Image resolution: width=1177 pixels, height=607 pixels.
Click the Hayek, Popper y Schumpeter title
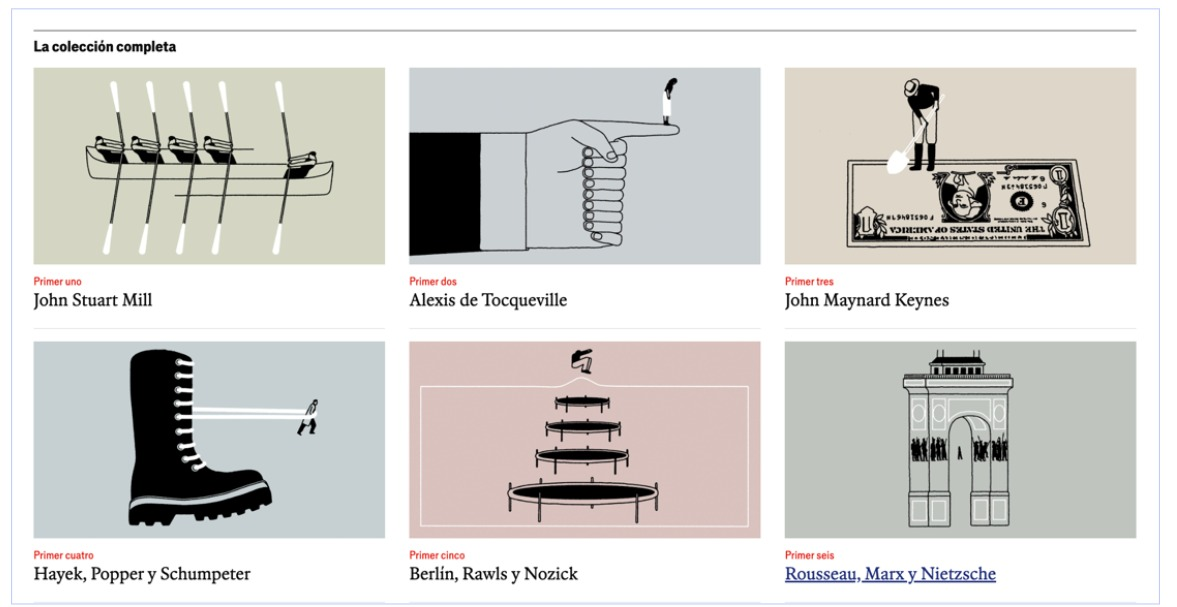click(x=142, y=574)
